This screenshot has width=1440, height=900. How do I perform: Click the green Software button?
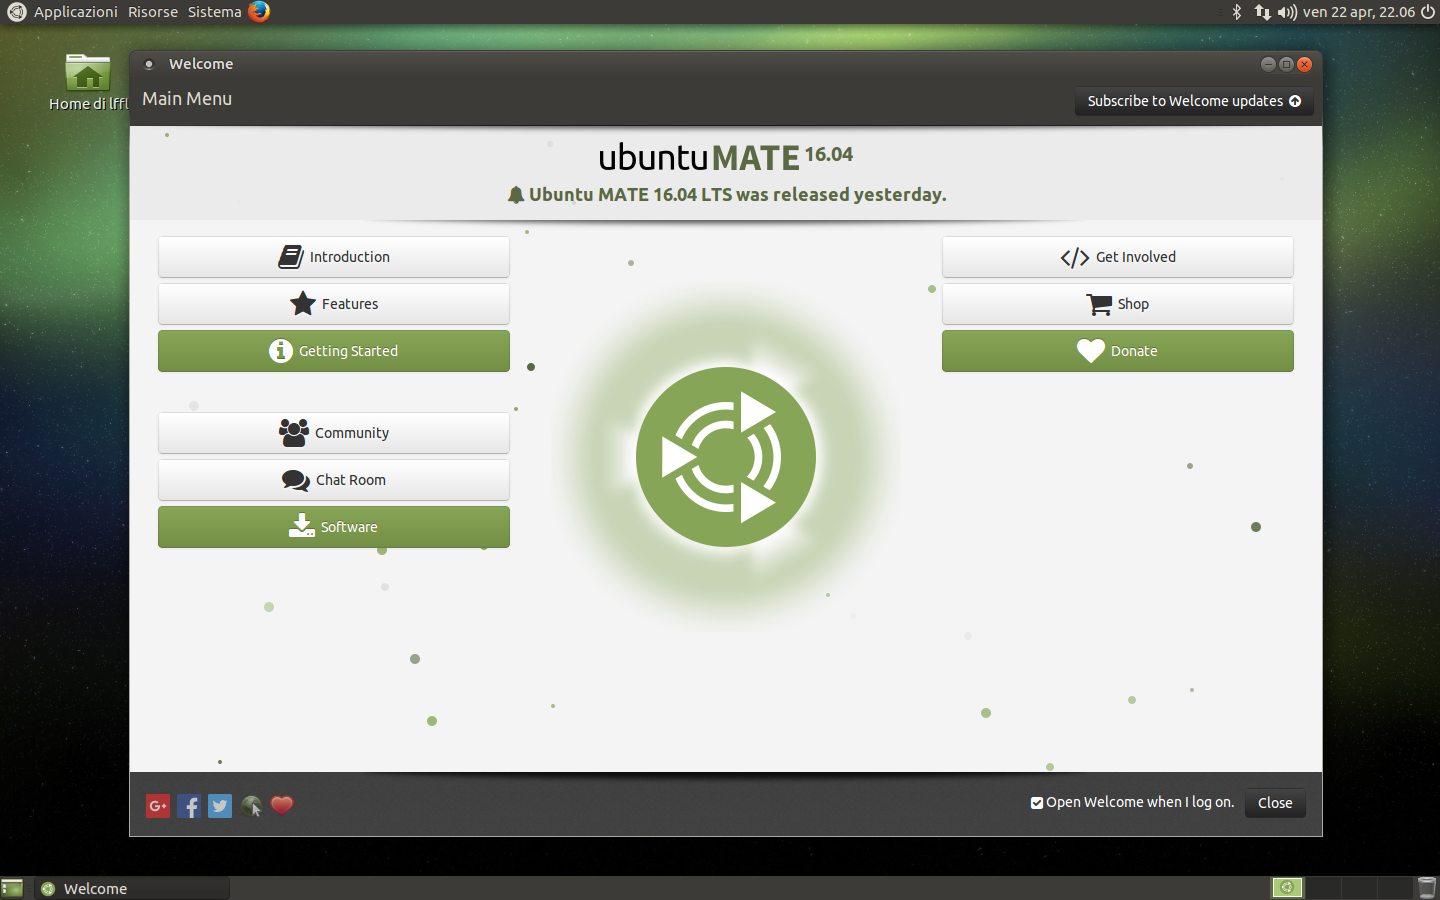tap(334, 527)
